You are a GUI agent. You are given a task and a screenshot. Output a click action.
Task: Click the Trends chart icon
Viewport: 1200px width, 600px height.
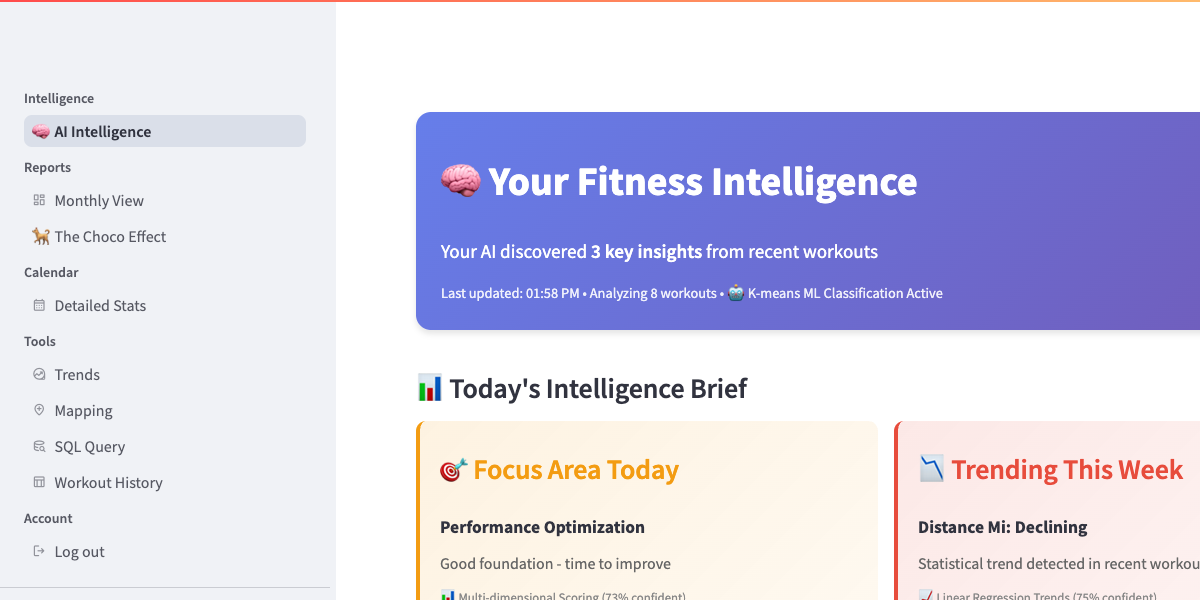39,374
